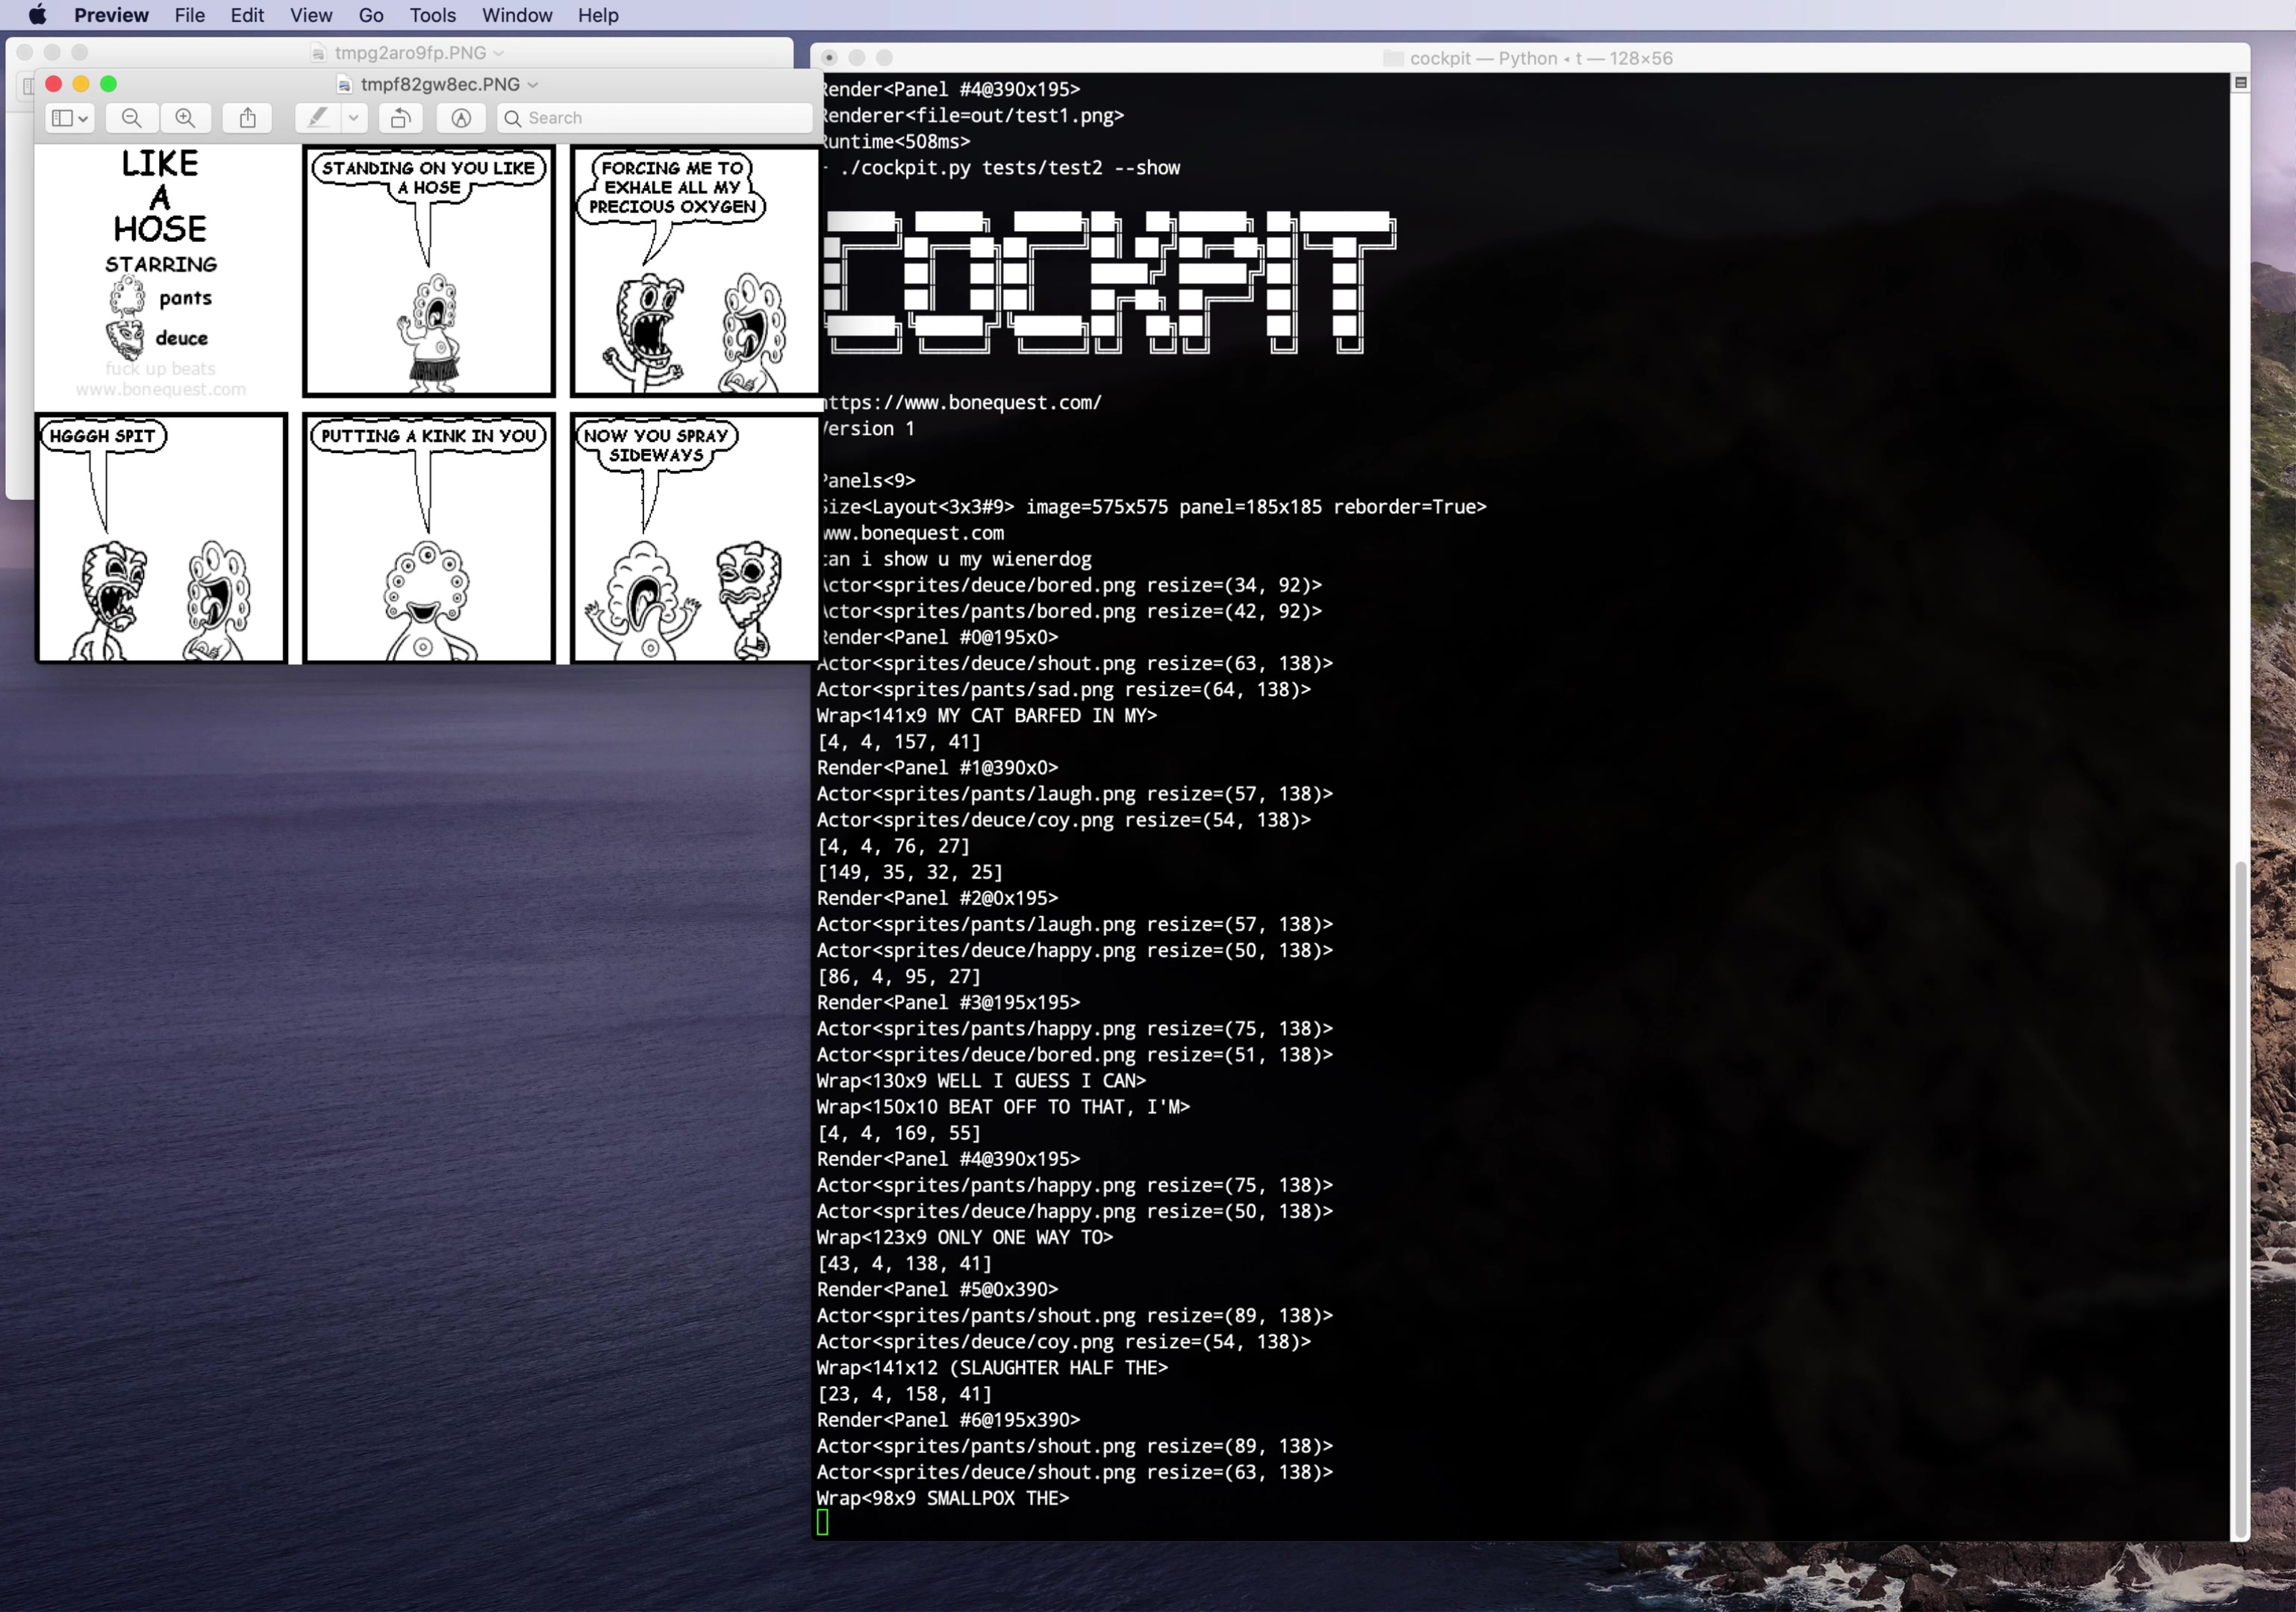
Task: Click "Wrap<123x9 ONLY ONE WAY TO>" line
Action: click(965, 1237)
